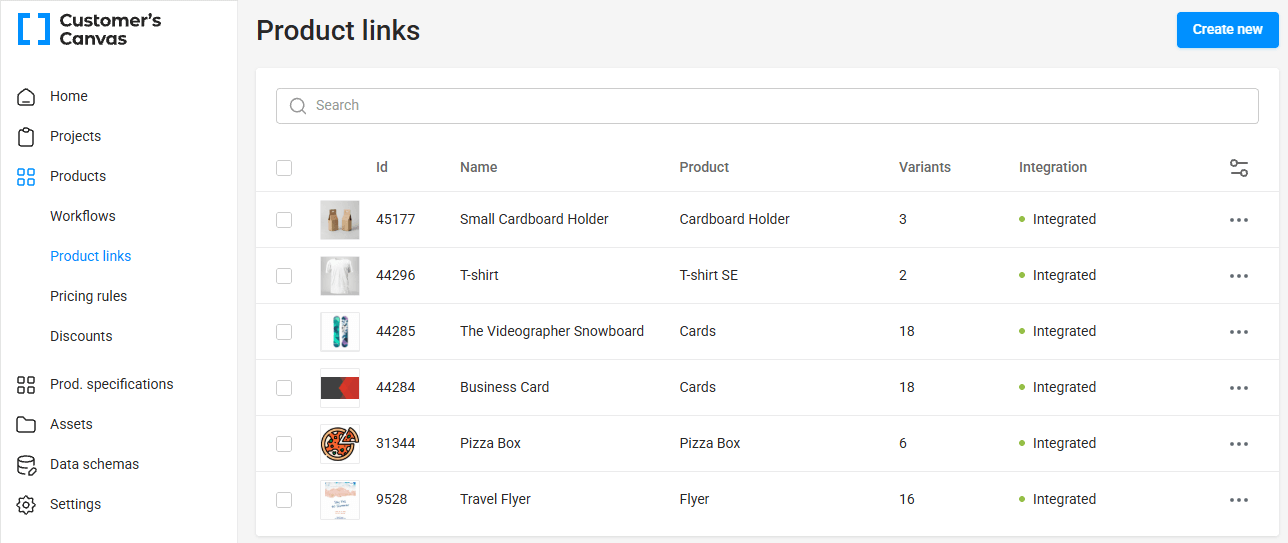
Task: Open table column filter settings icon
Action: click(1239, 168)
